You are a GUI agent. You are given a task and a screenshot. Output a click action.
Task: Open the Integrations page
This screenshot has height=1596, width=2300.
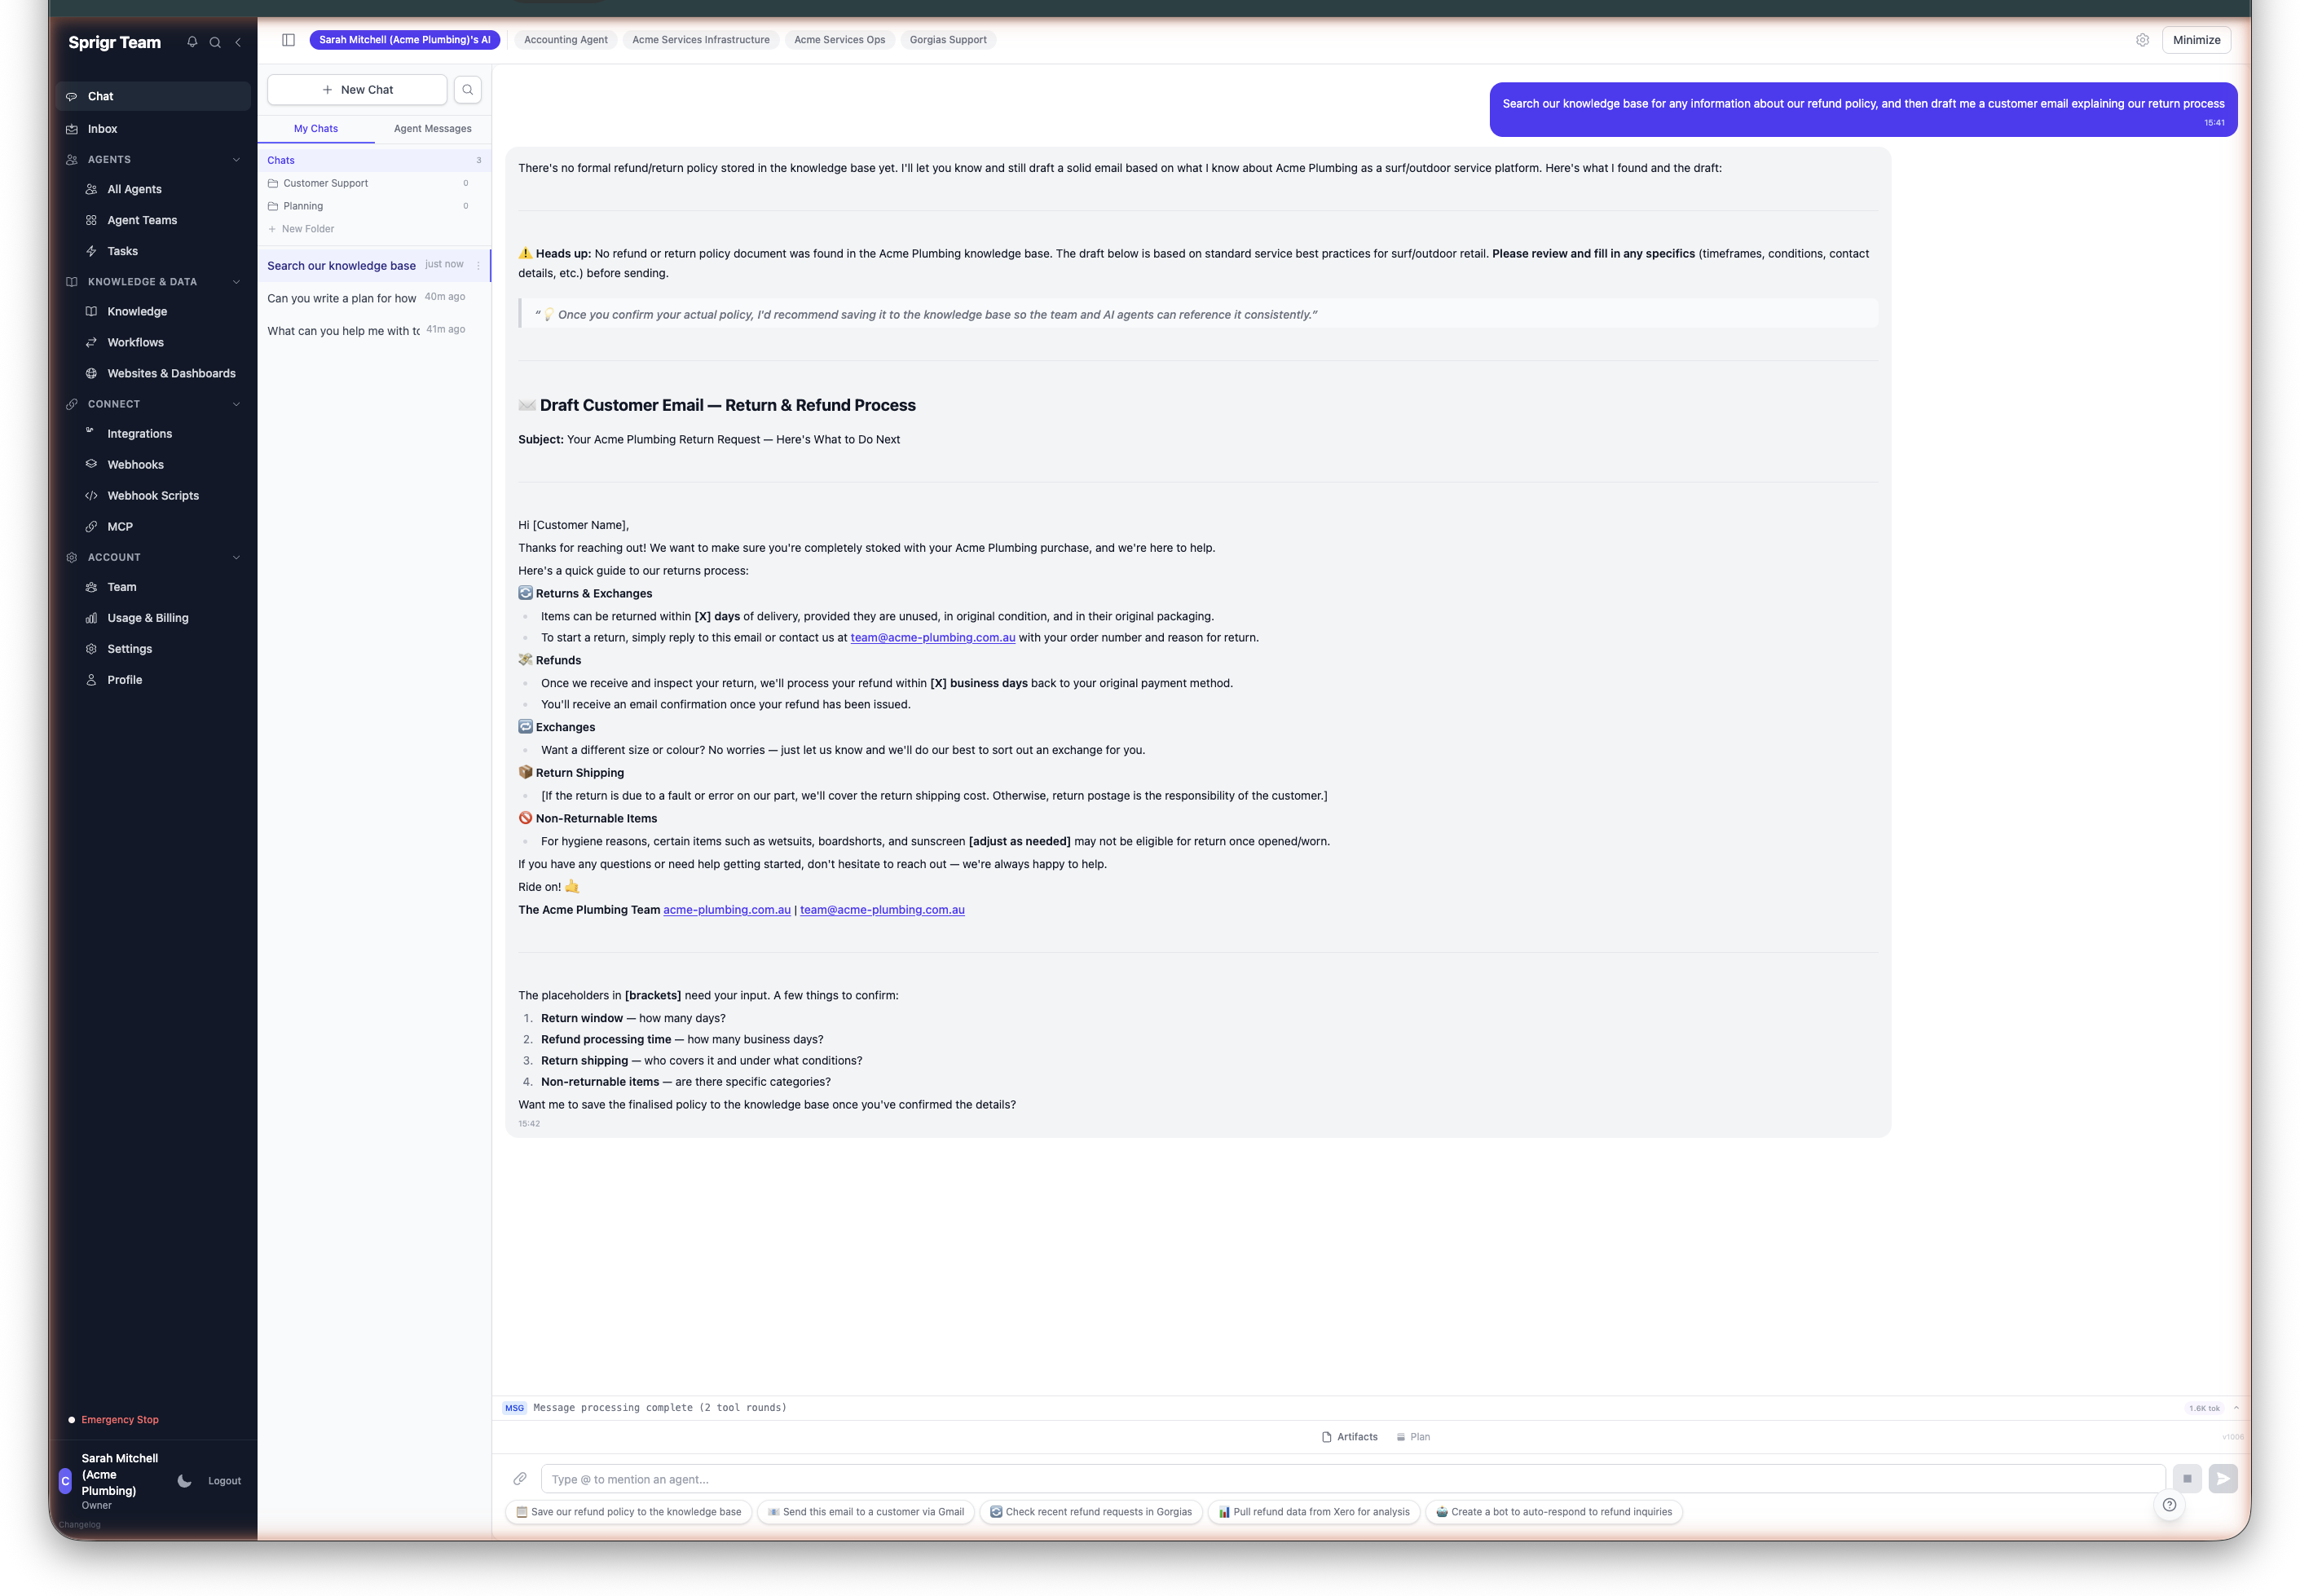139,433
